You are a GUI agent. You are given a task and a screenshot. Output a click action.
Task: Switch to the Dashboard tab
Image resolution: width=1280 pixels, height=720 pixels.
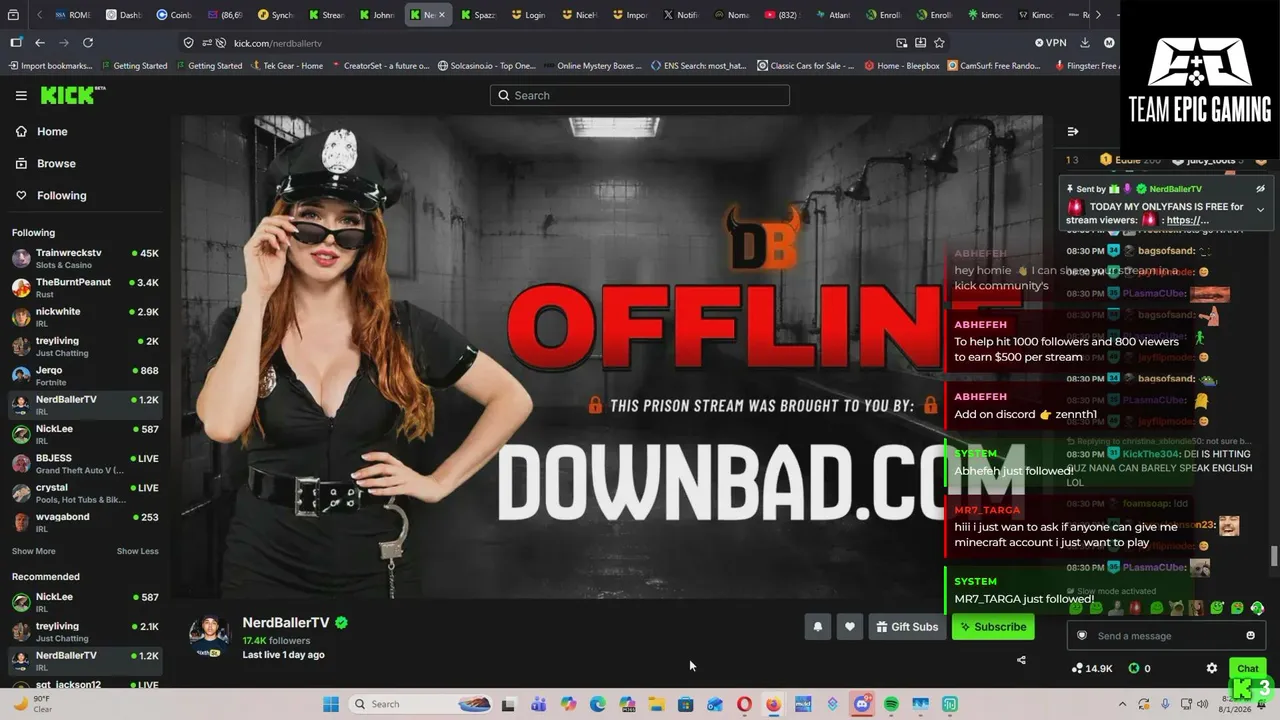coord(123,15)
